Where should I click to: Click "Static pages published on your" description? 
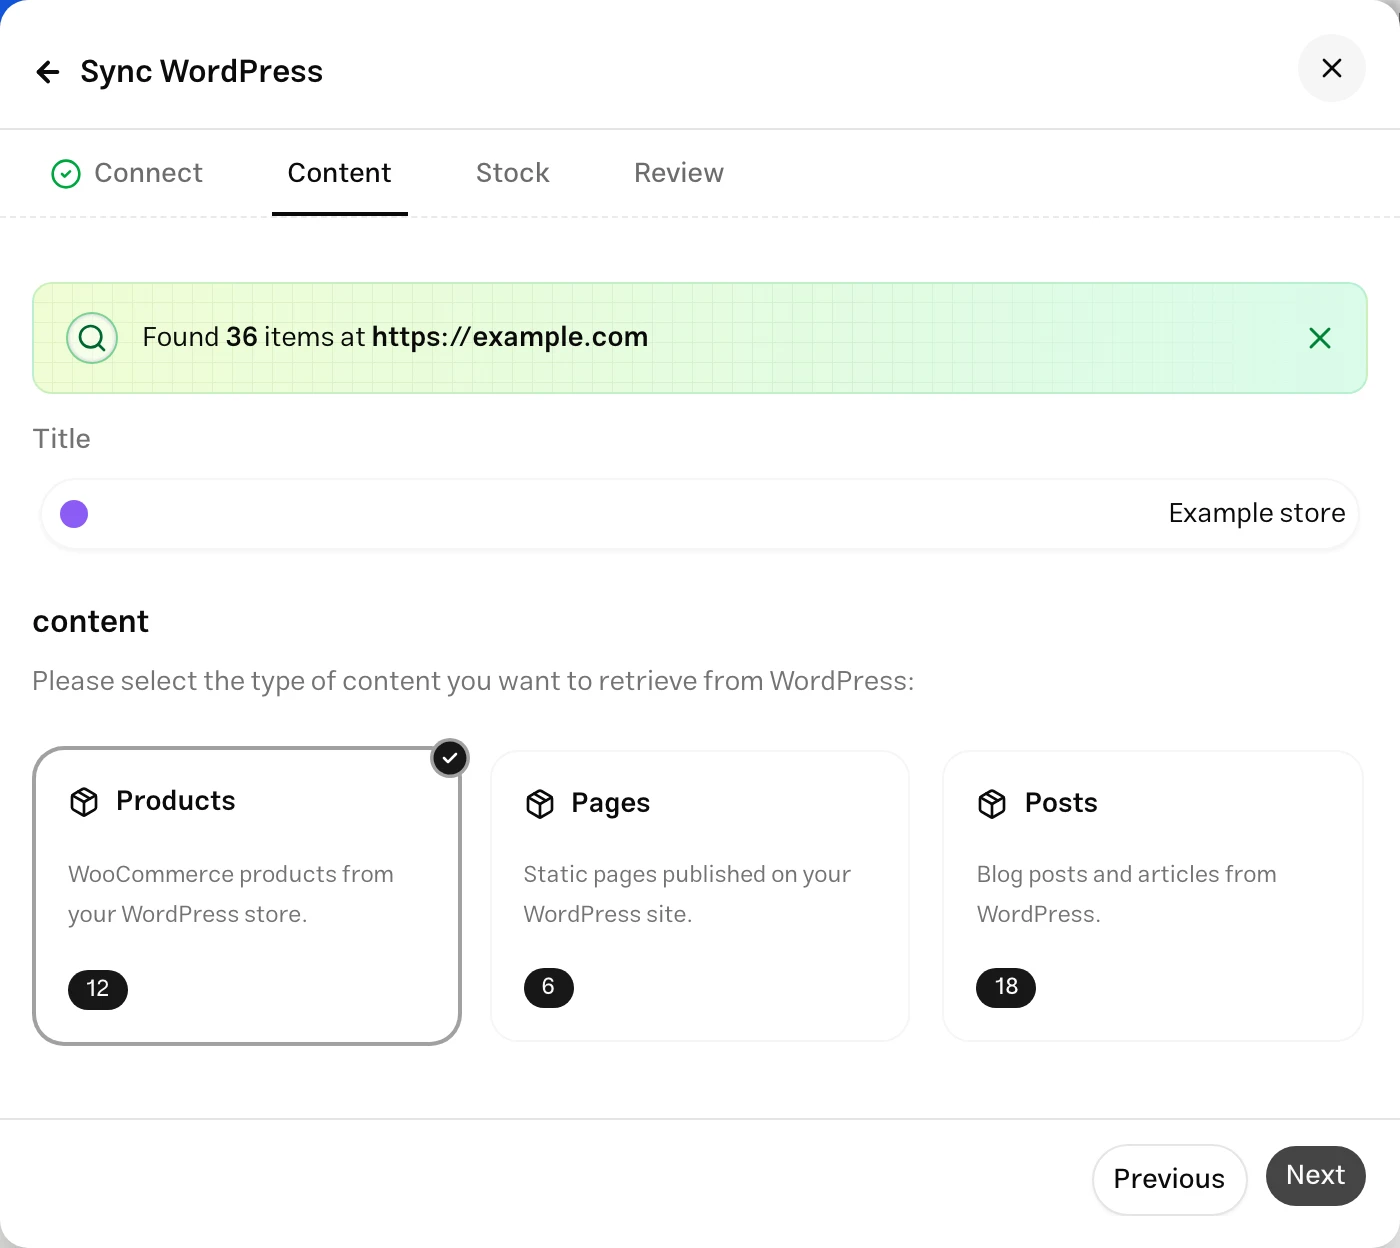[687, 875]
